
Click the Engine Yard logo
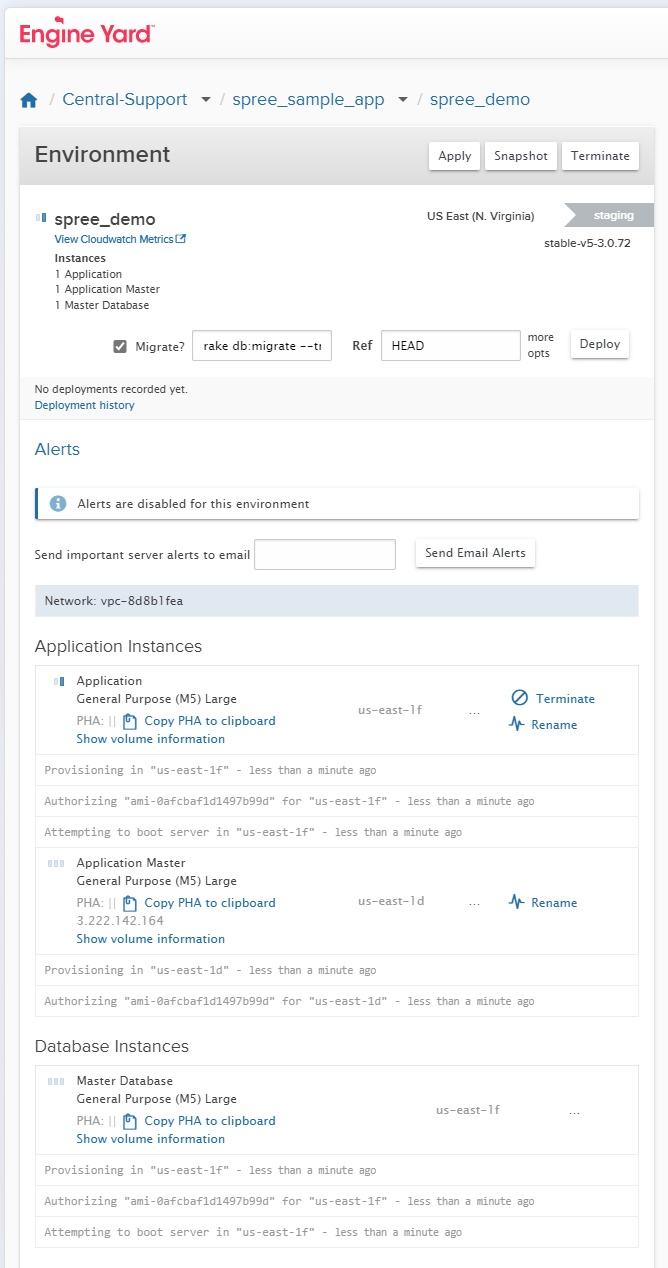pos(86,34)
